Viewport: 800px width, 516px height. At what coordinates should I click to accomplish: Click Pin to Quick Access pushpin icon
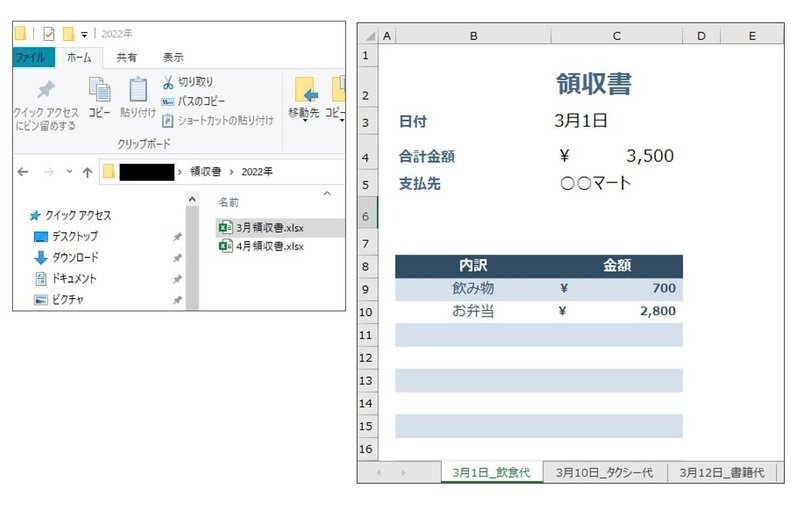point(46,90)
